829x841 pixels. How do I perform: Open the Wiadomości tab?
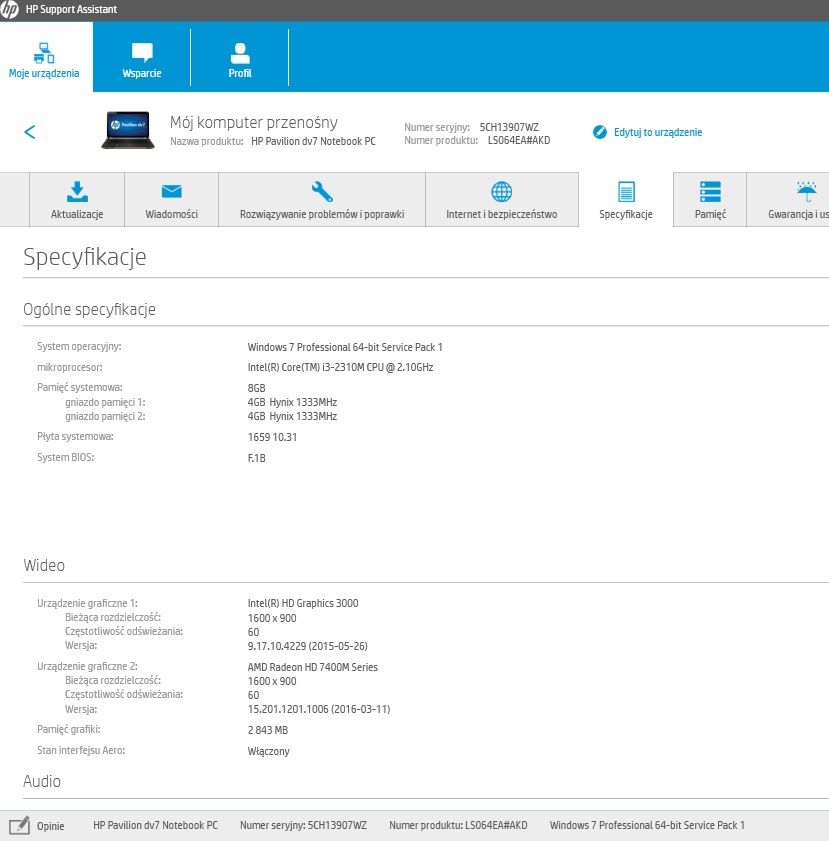pos(172,200)
